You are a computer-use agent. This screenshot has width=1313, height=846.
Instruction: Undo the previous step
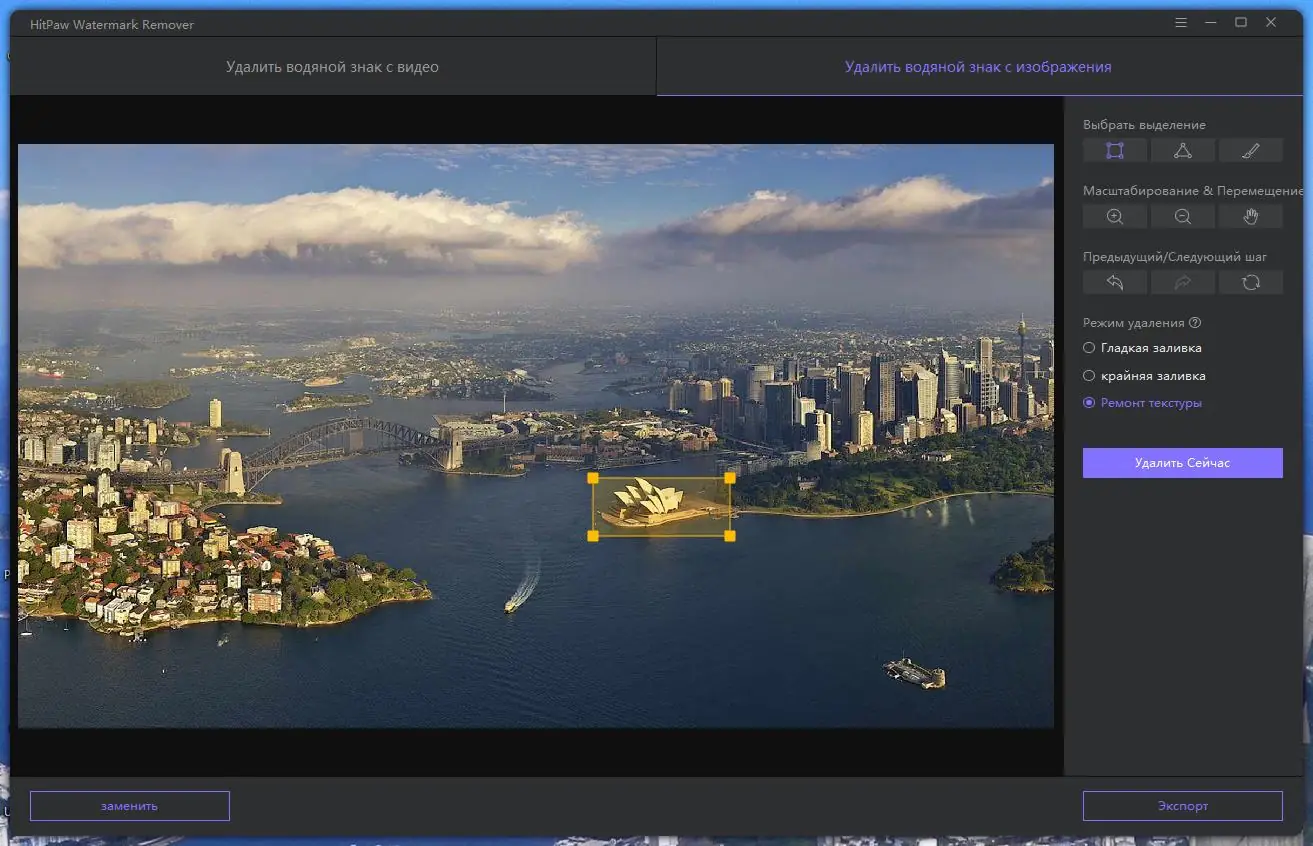(x=1115, y=283)
